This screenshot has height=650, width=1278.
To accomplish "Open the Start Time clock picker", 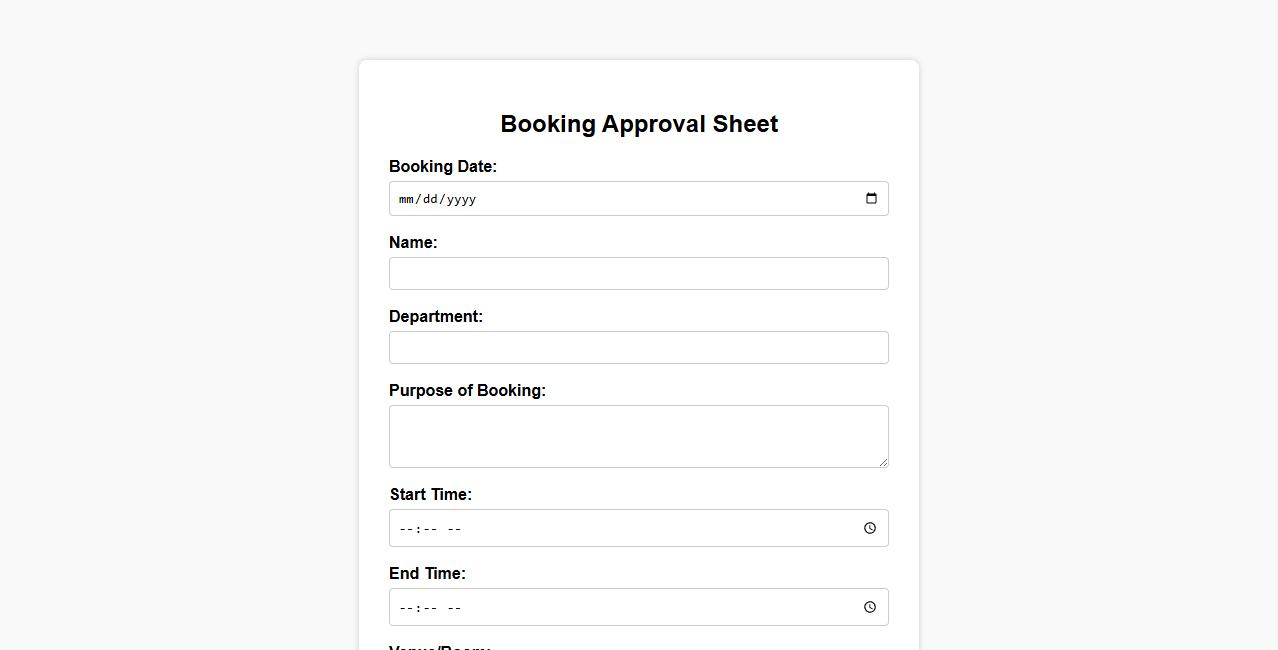I will pyautogui.click(x=870, y=528).
